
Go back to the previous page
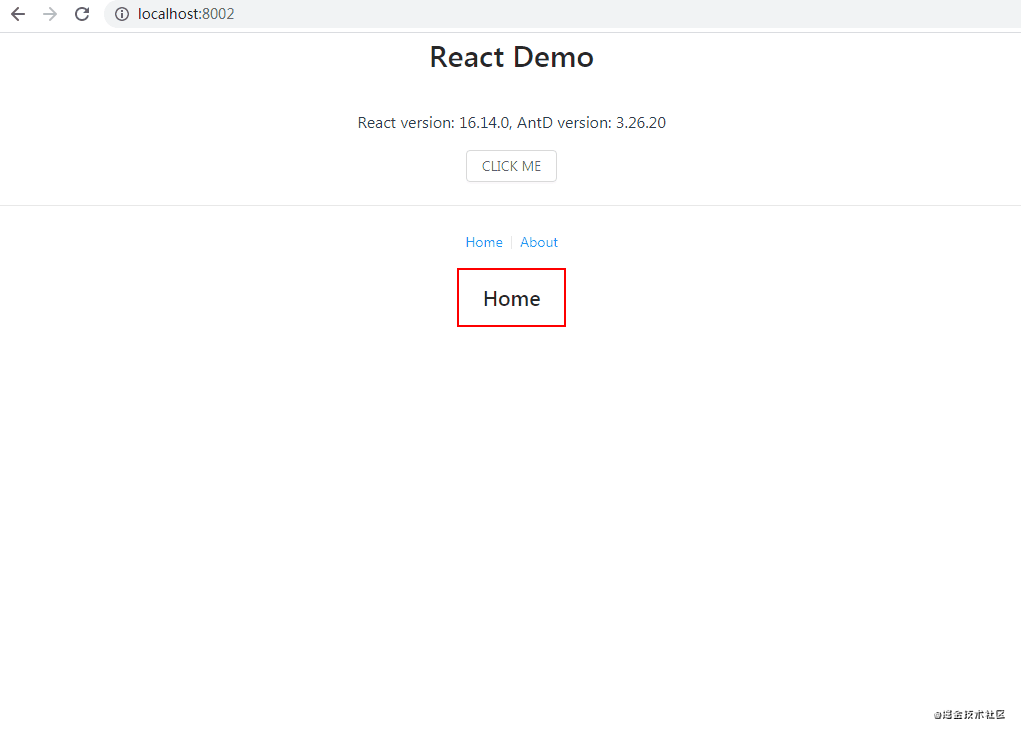18,14
